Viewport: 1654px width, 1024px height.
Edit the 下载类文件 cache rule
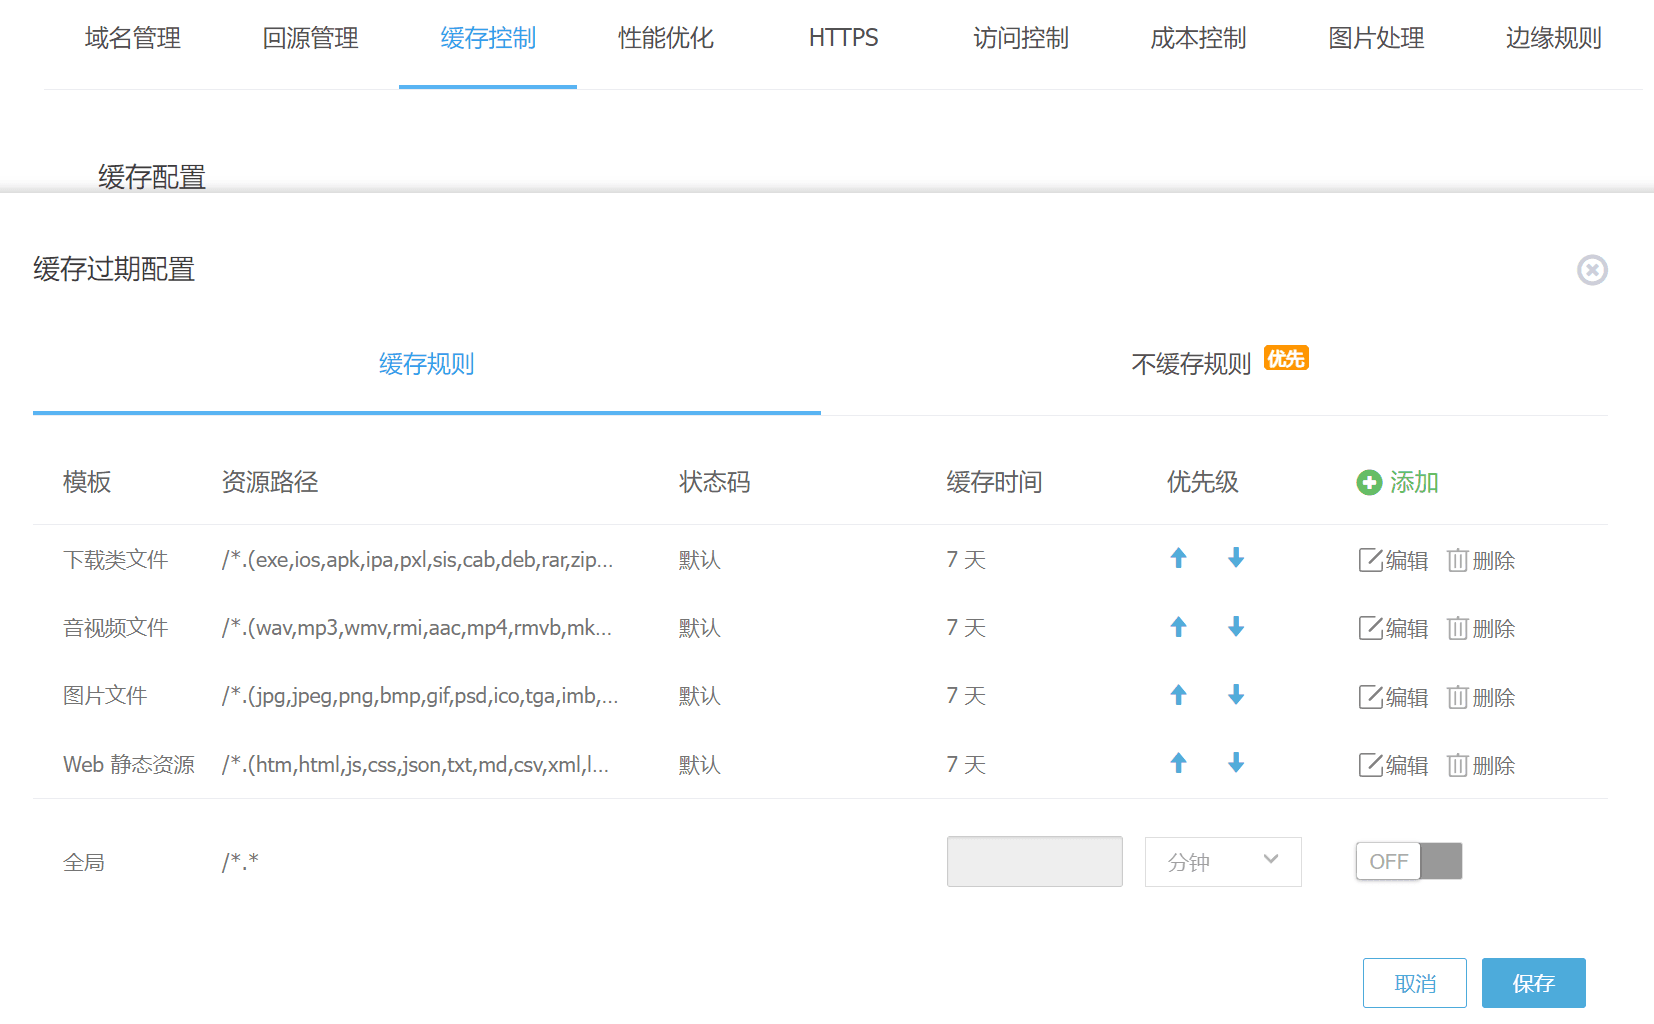pyautogui.click(x=1393, y=560)
